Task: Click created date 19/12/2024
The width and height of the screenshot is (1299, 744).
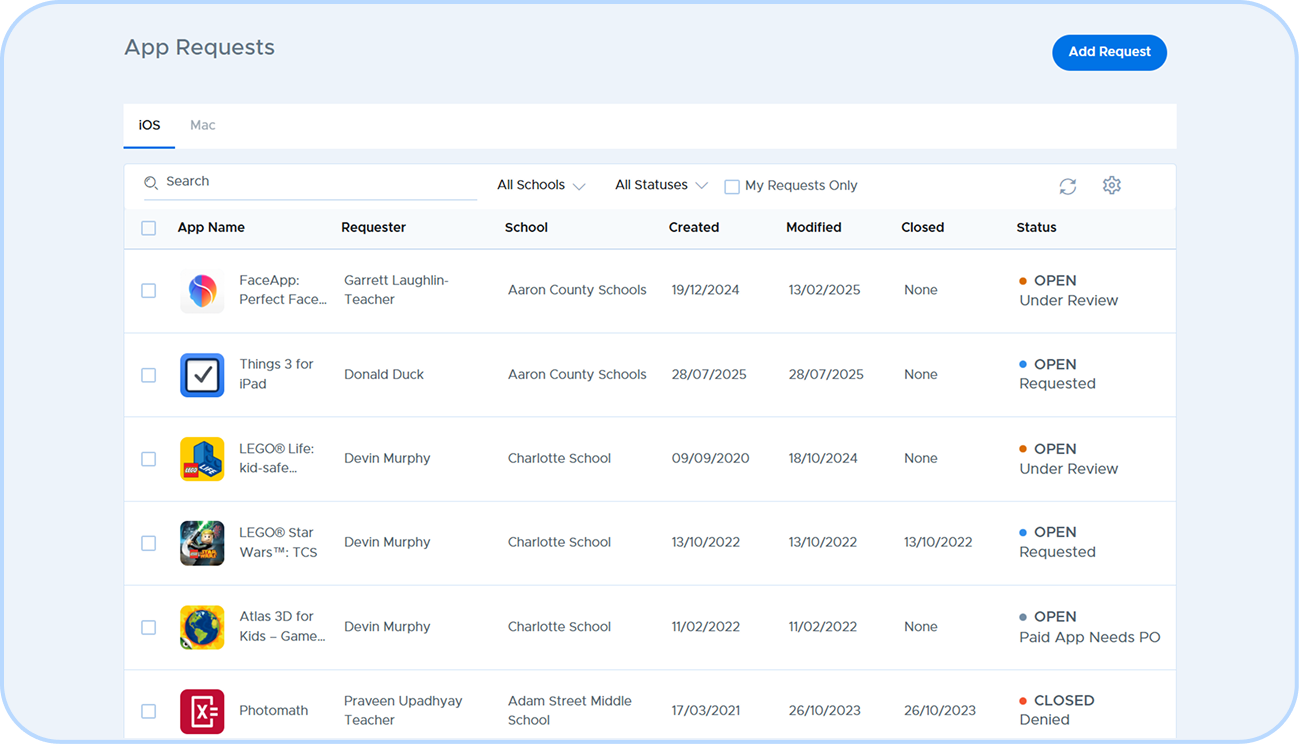Action: pos(705,290)
